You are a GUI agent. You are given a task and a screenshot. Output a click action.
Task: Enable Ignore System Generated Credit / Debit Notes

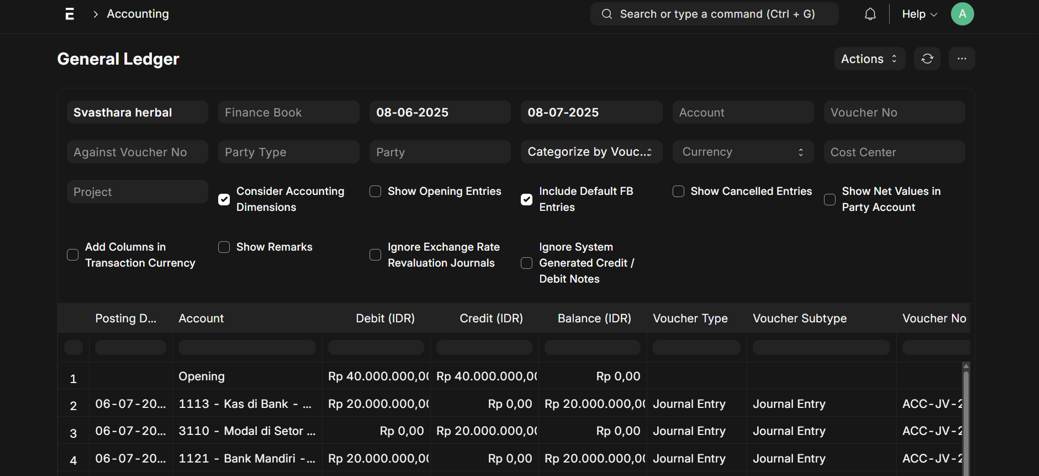(526, 263)
